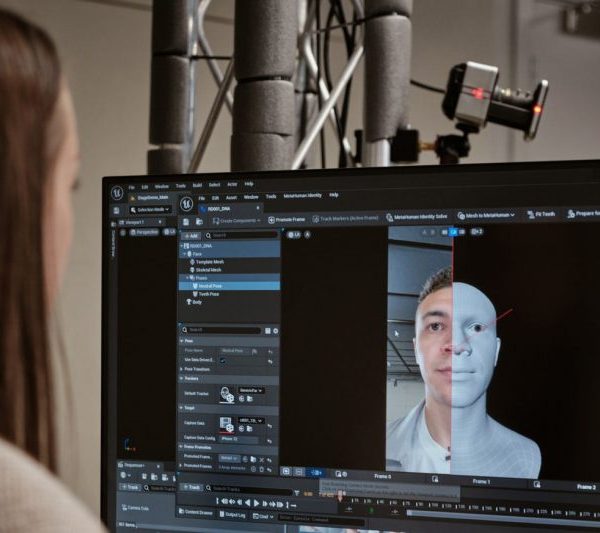The image size is (600, 533).
Task: Click the camera speed icon in the identity viewport
Action: [x=477, y=232]
